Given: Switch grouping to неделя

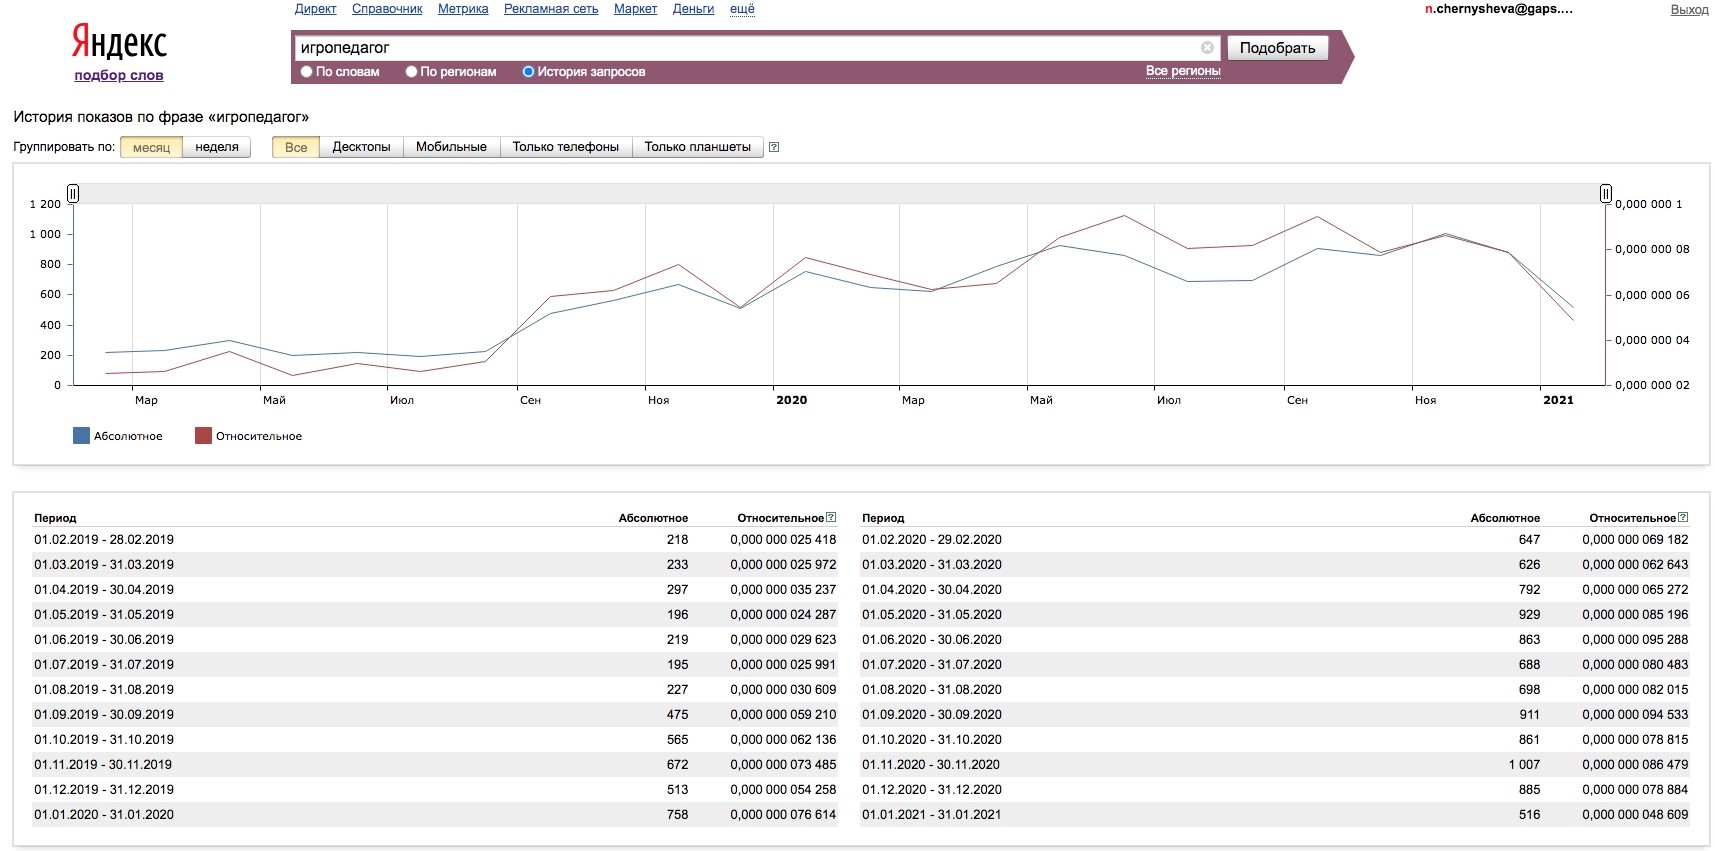Looking at the screenshot, I should tap(217, 147).
